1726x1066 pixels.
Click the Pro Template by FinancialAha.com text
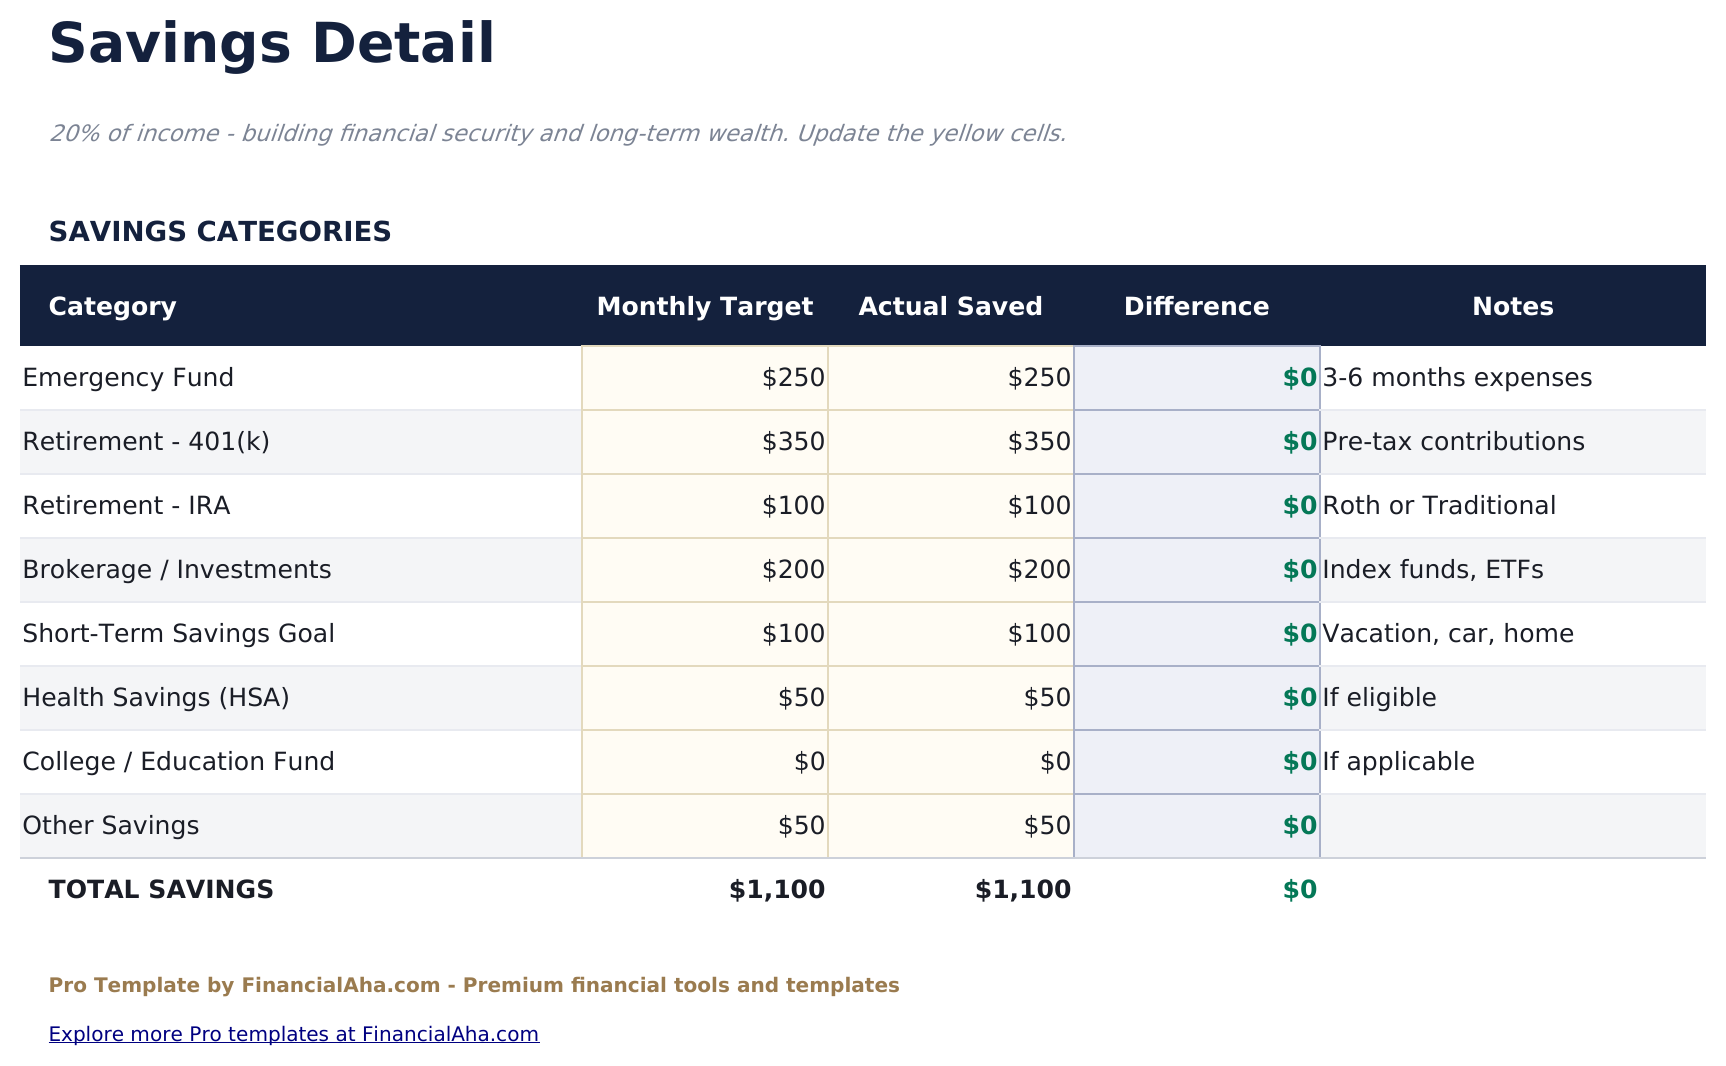(x=473, y=985)
